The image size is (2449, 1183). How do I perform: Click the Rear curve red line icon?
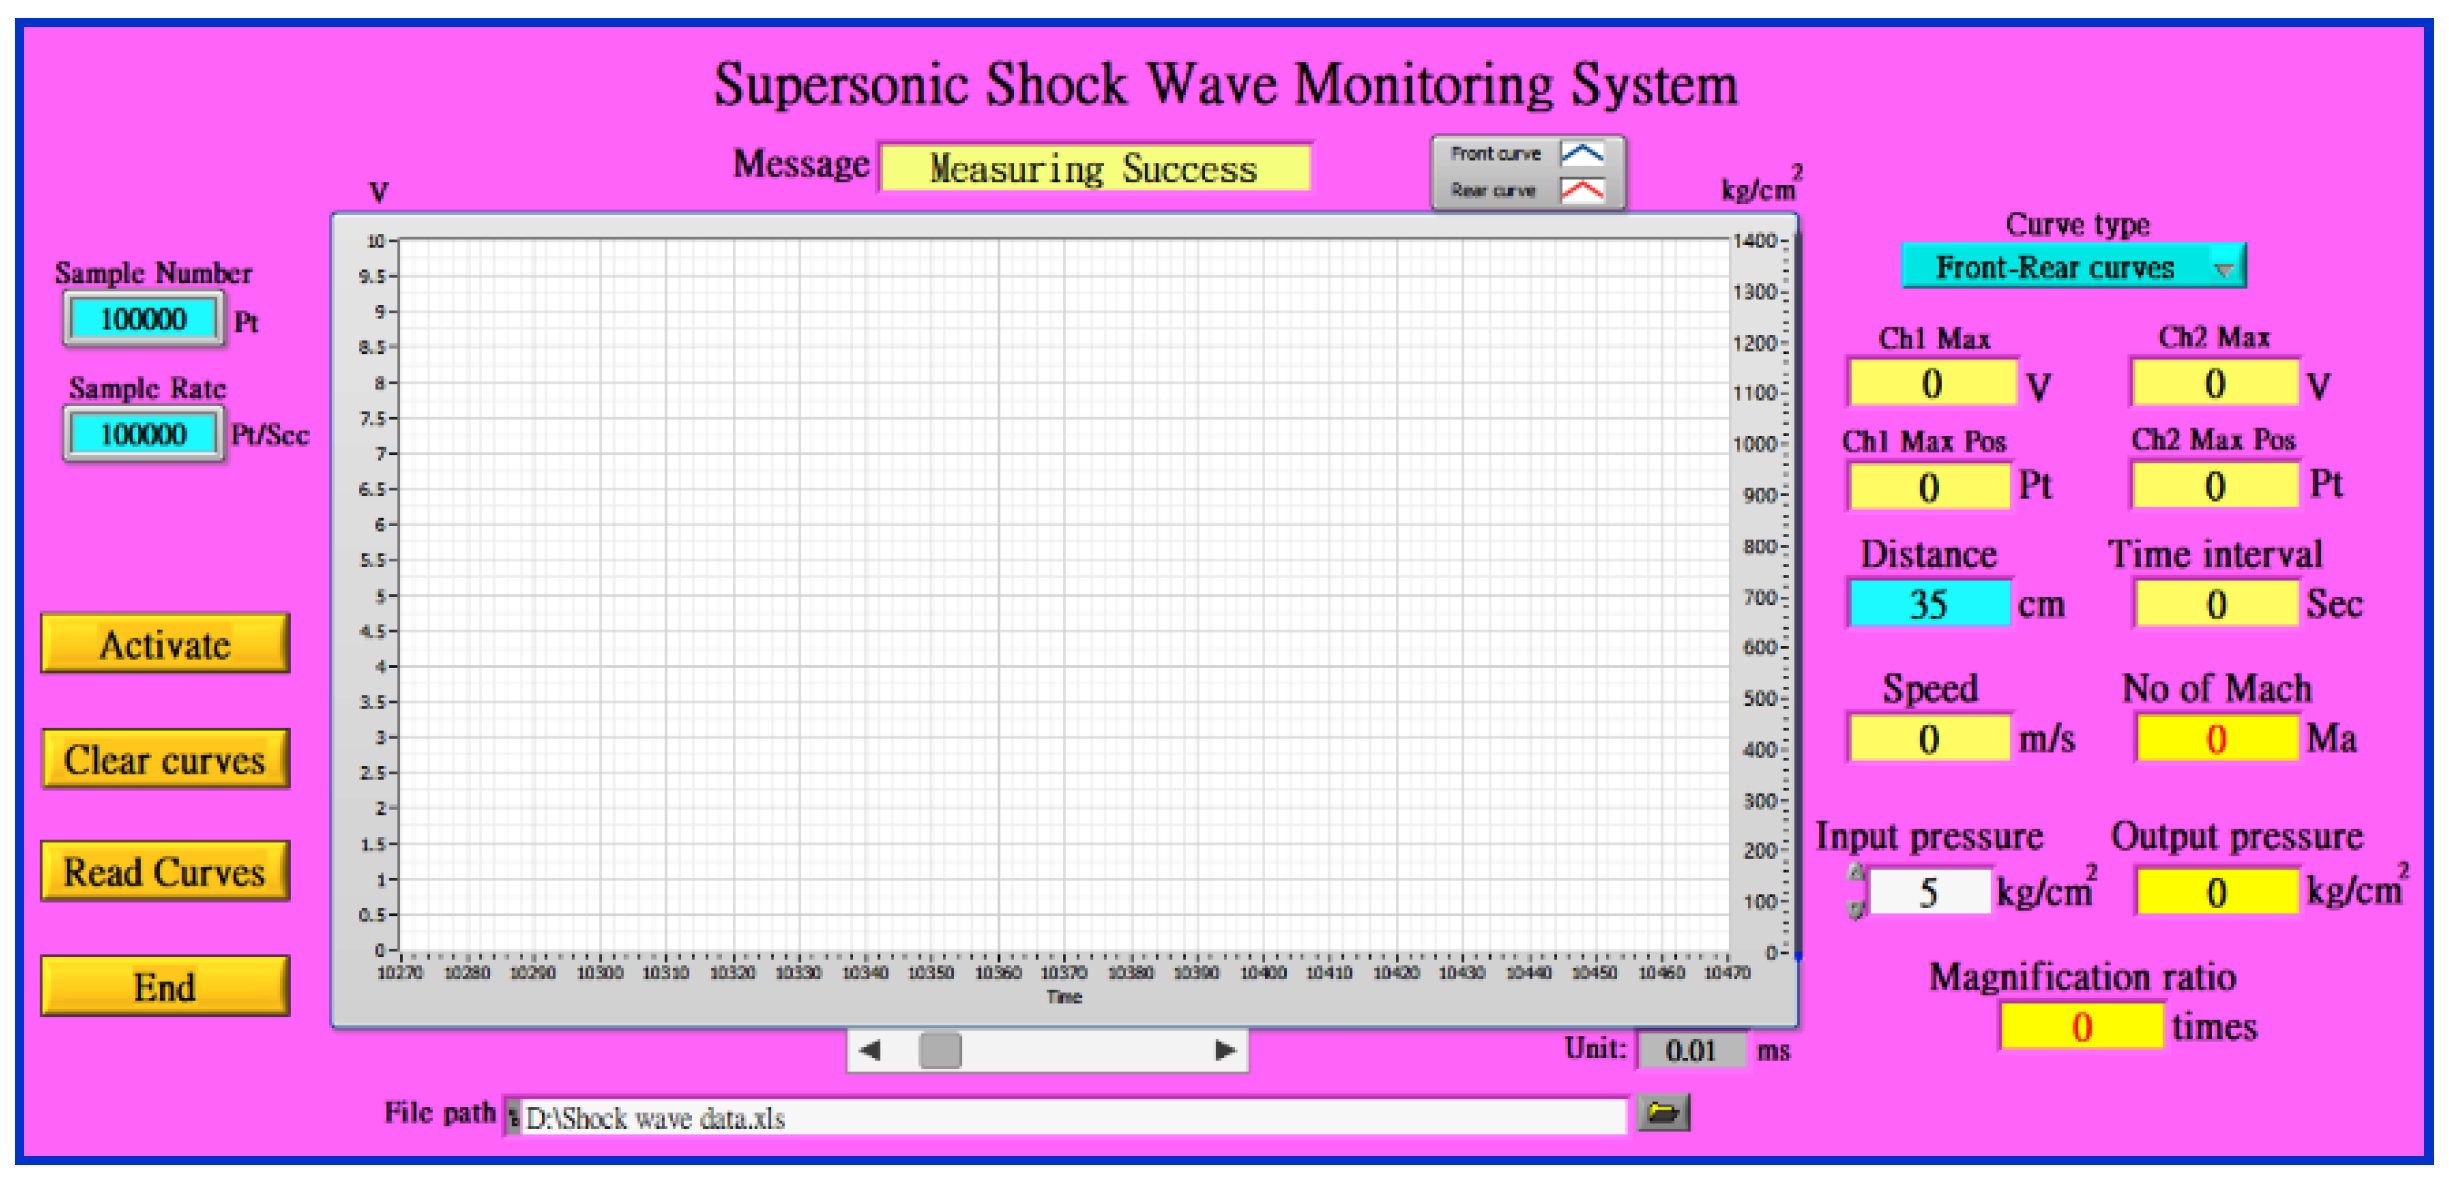(x=1582, y=190)
